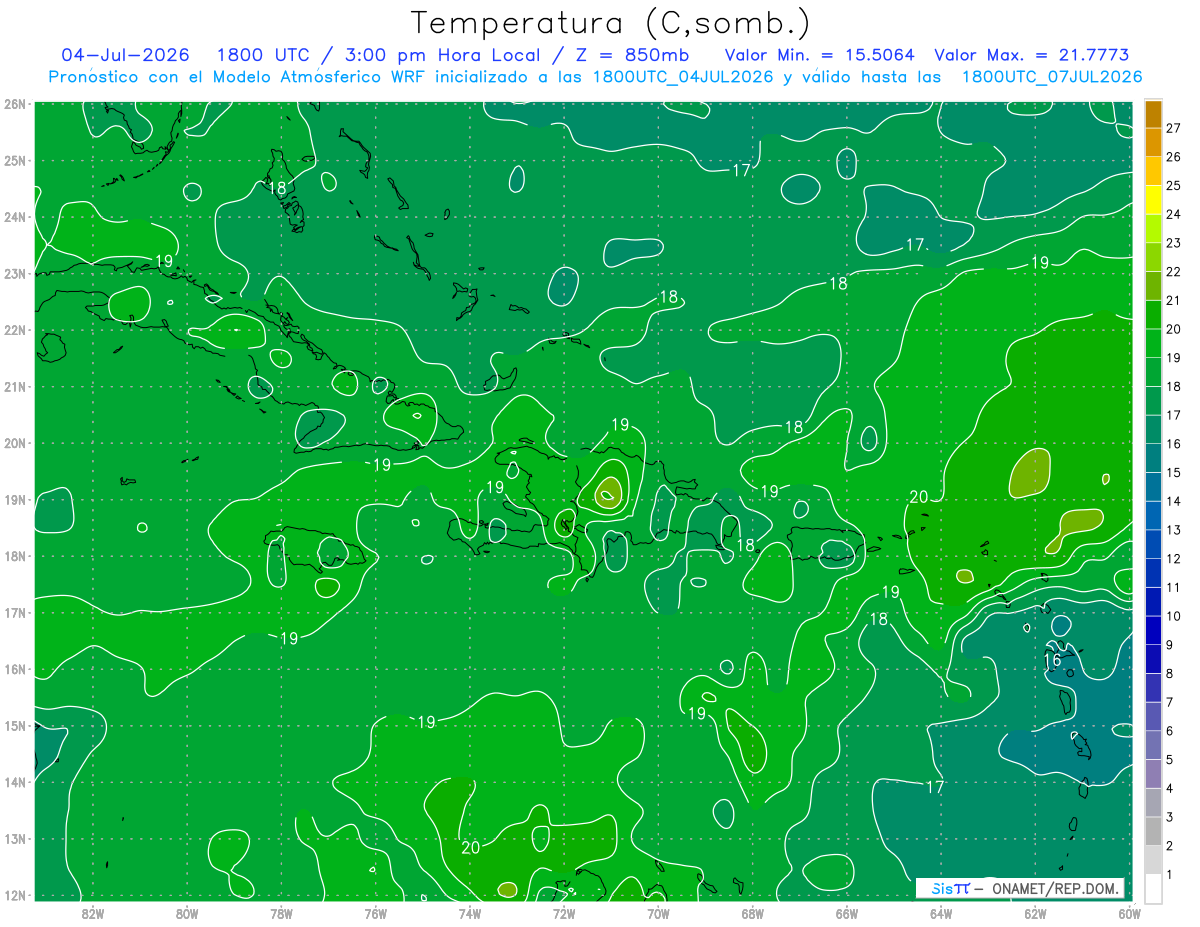The image size is (1200, 927).
Task: Pick the teal legend swatch between 15 and 16
Action: point(1153,458)
